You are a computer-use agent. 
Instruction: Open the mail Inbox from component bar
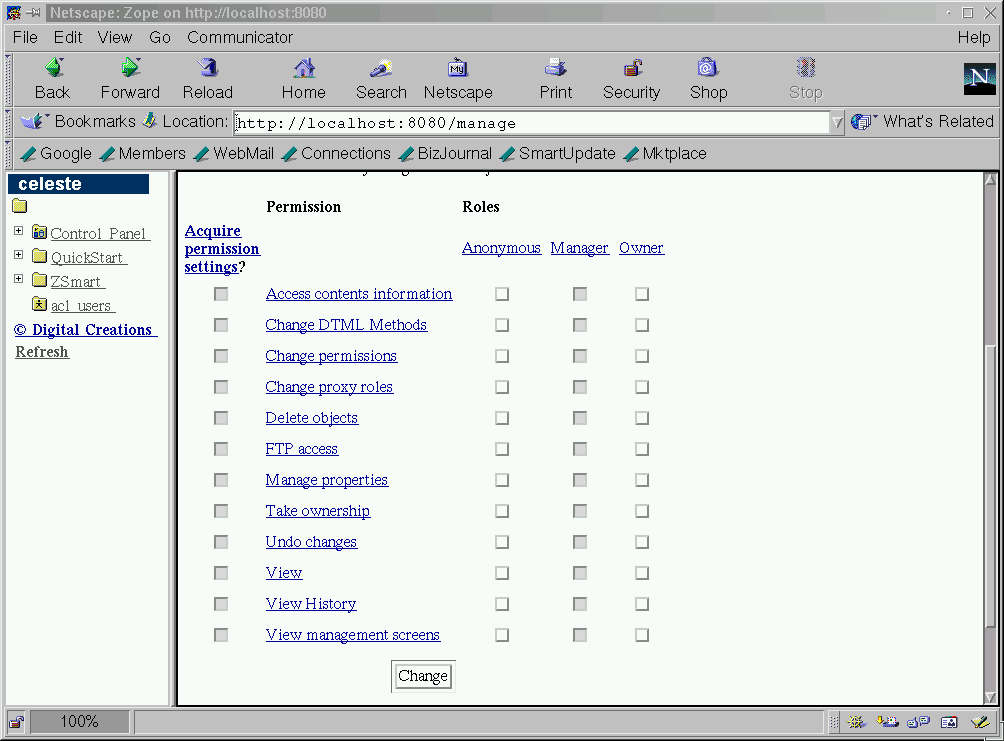(x=887, y=722)
